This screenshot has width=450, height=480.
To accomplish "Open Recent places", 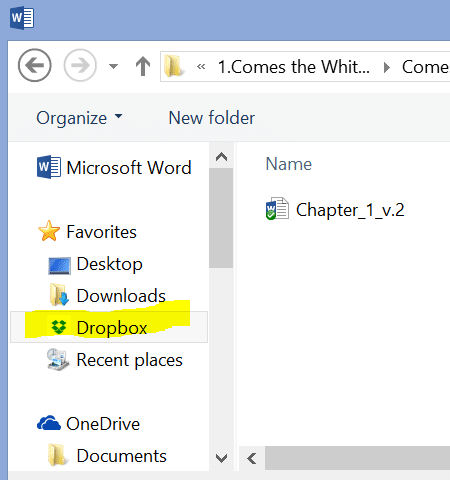I will pyautogui.click(x=115, y=360).
